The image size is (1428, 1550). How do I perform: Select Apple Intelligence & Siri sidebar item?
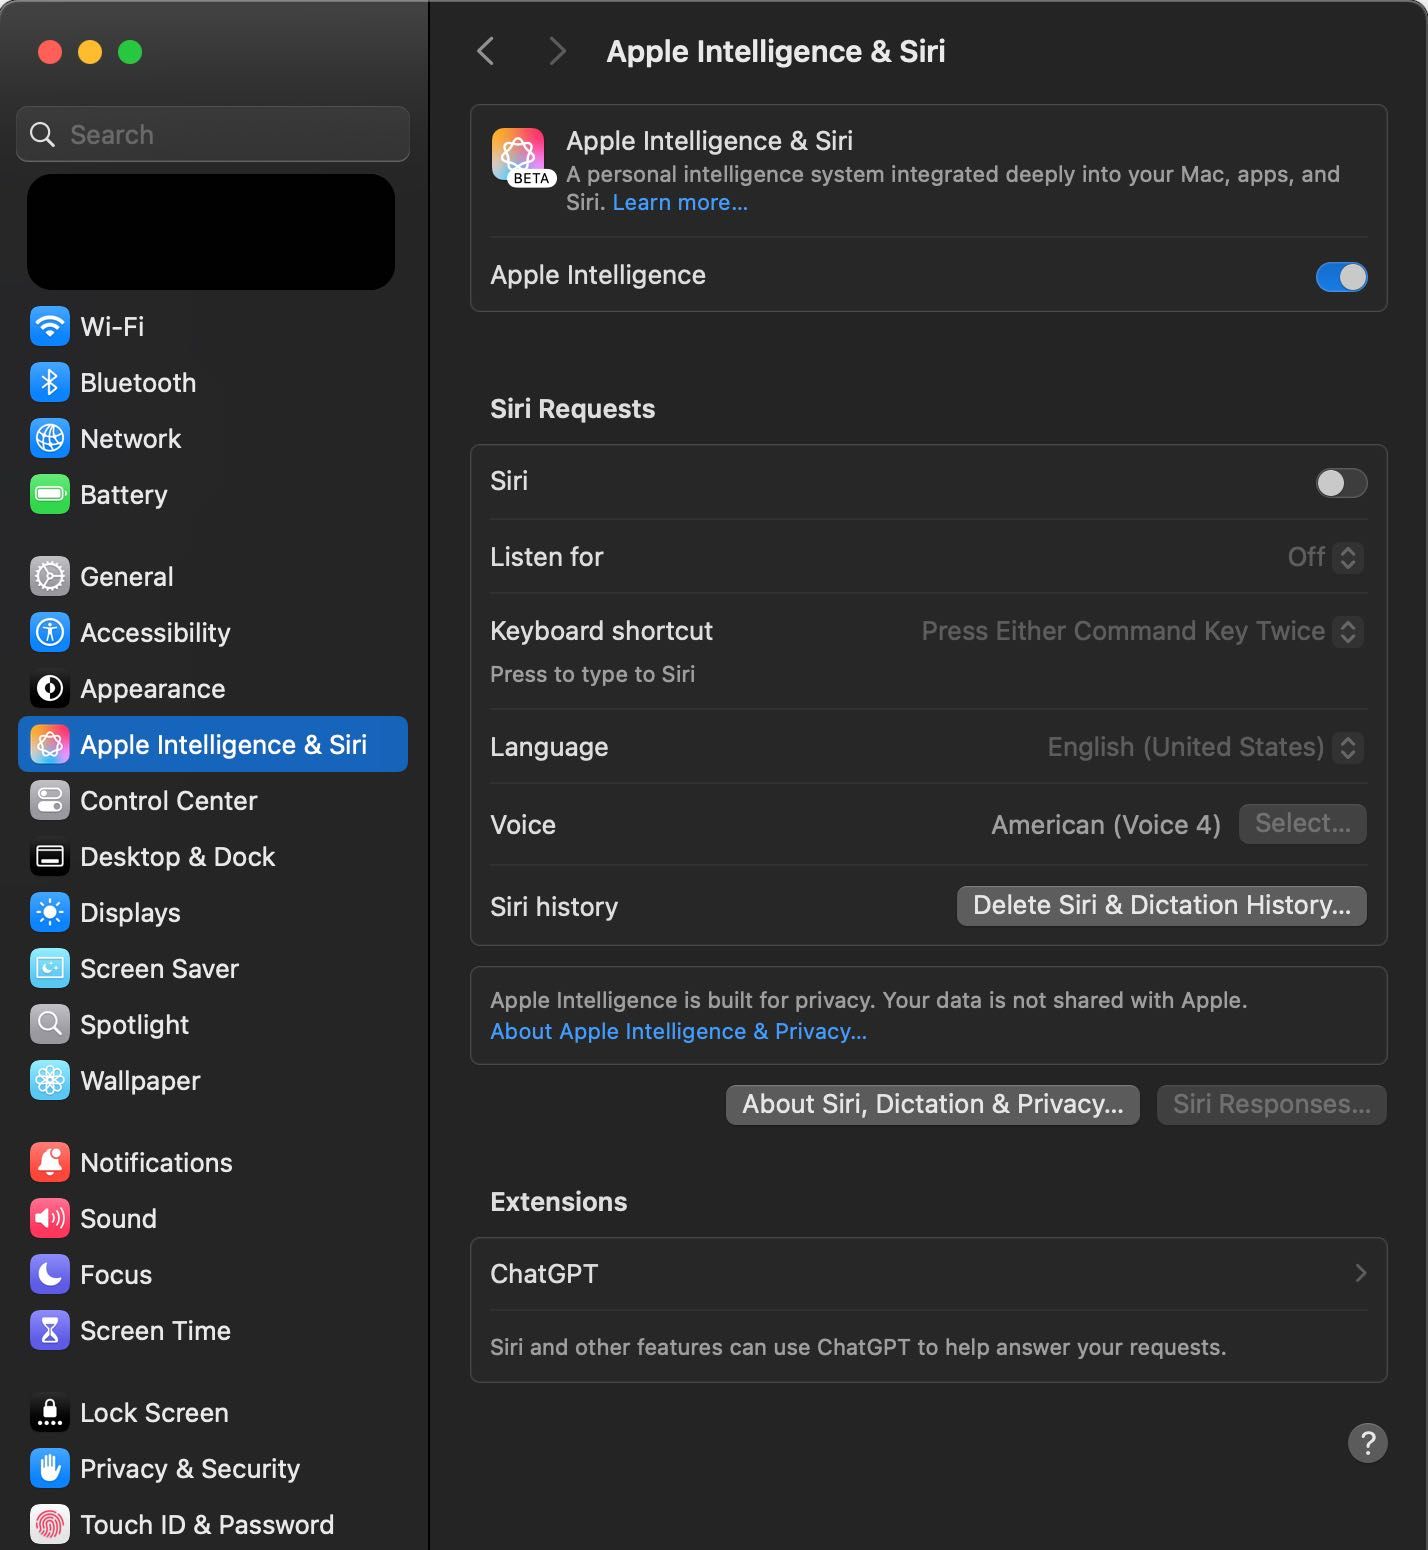pos(212,744)
